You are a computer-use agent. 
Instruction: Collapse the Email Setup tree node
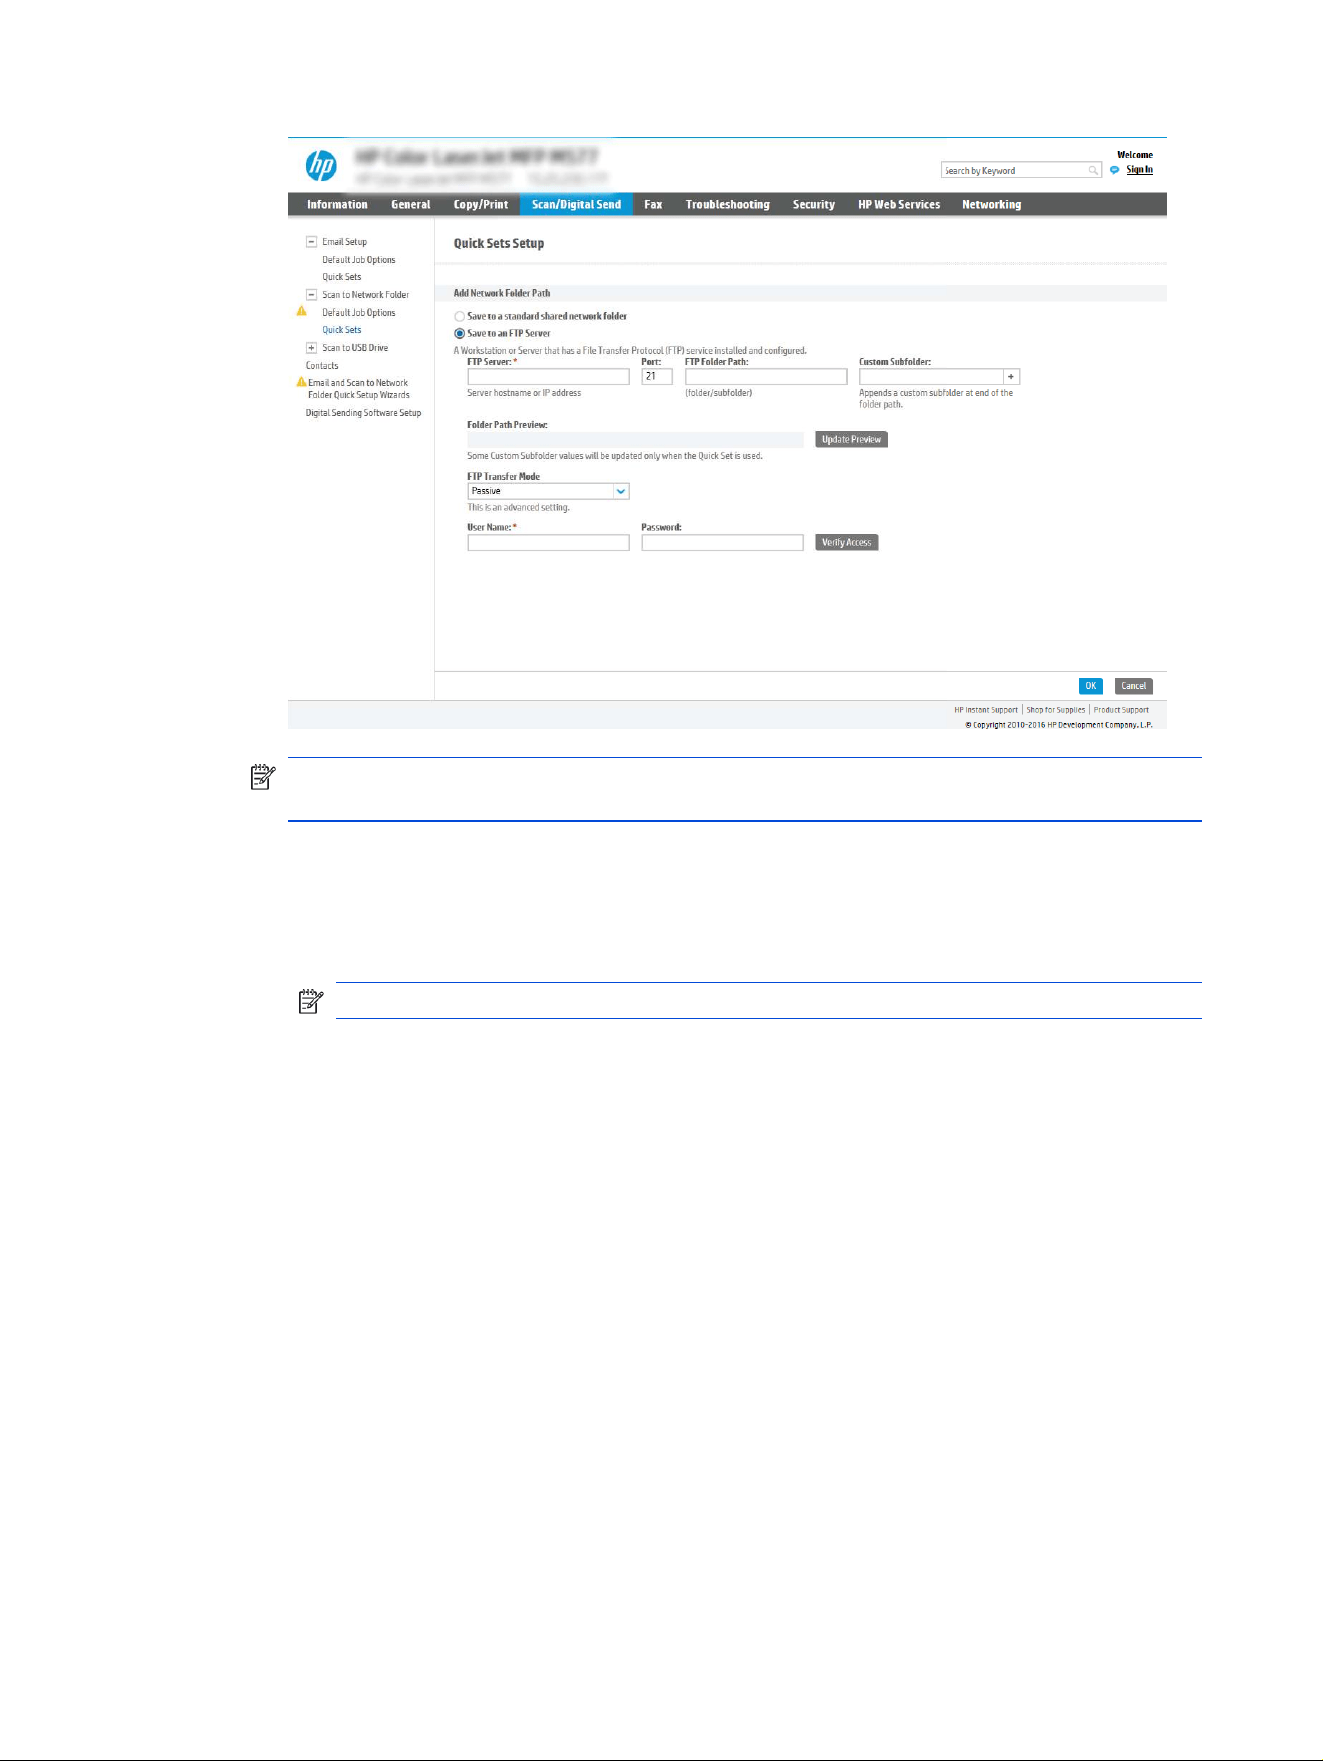coord(311,242)
